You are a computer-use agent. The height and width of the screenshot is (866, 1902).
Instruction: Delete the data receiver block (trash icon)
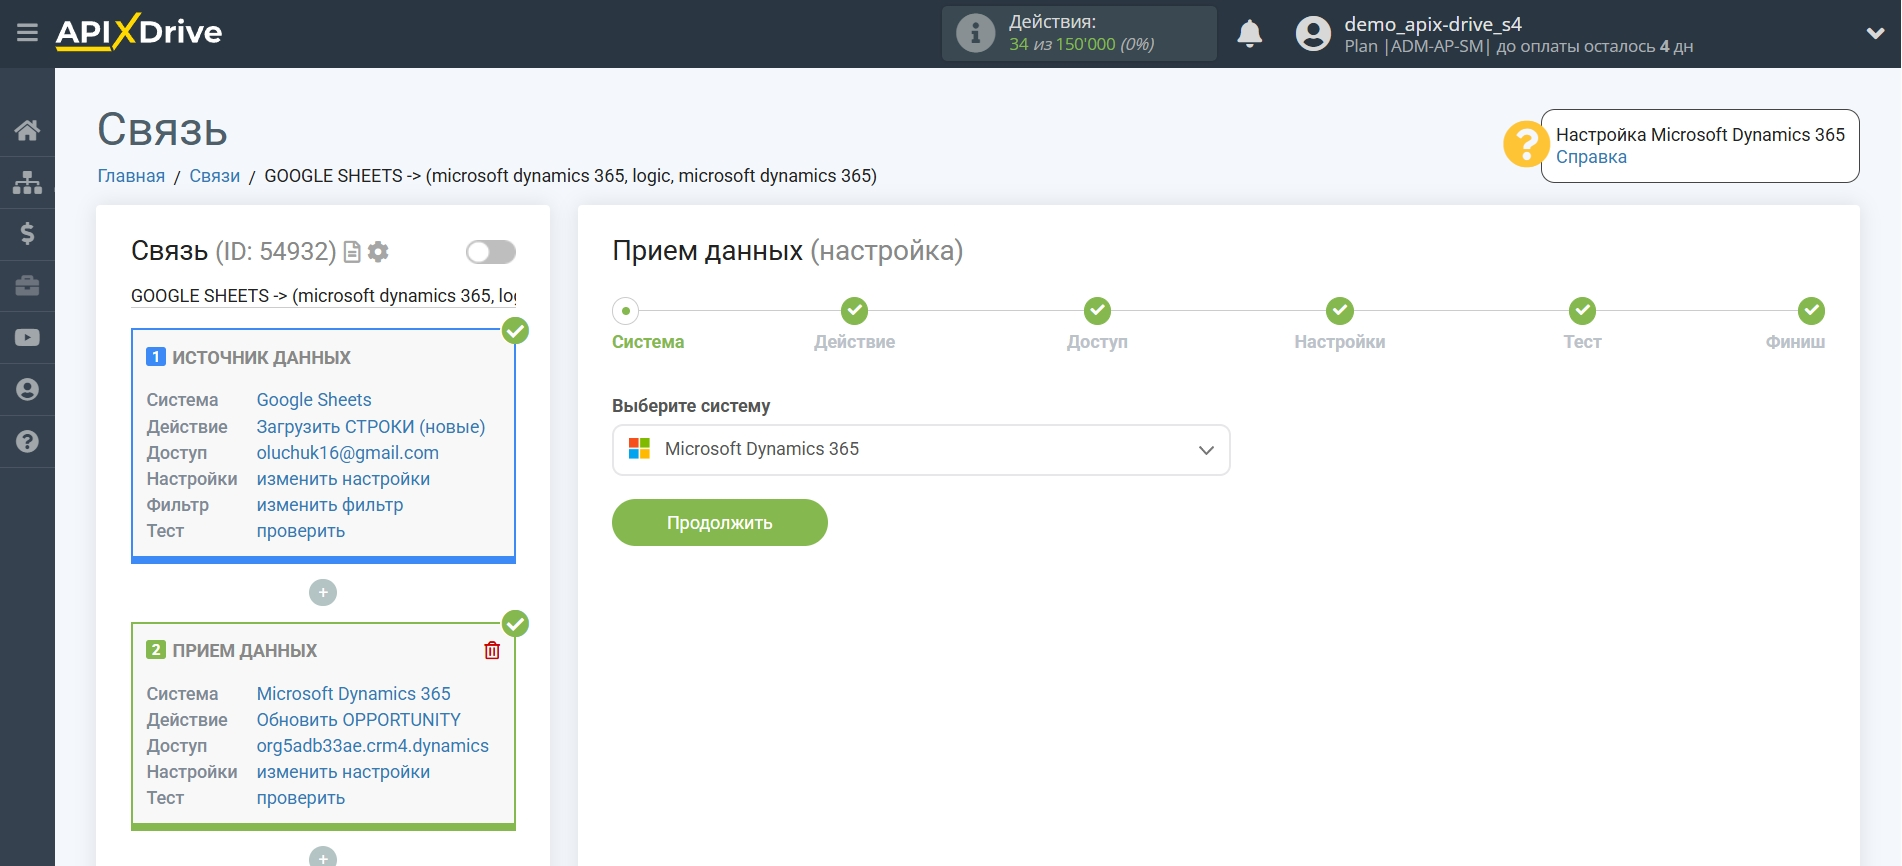[x=492, y=650]
